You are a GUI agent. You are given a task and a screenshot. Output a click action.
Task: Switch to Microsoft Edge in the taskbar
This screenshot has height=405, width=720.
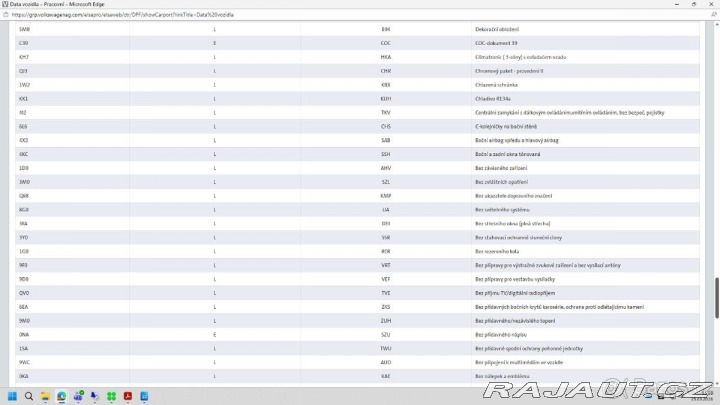61,396
